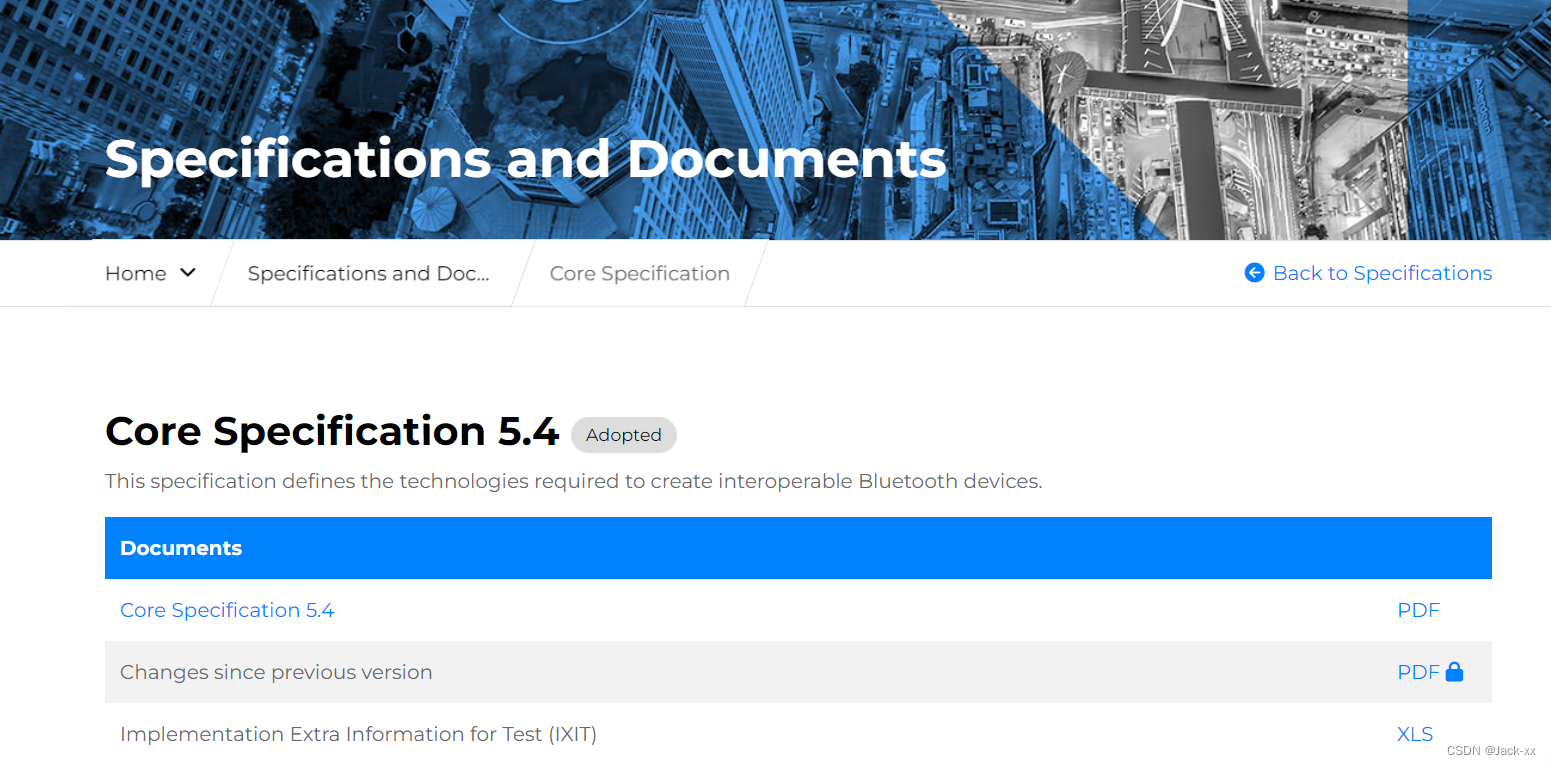This screenshot has height=765, width=1551.
Task: Open the Core Specification 5.4 document link
Action: (x=227, y=610)
